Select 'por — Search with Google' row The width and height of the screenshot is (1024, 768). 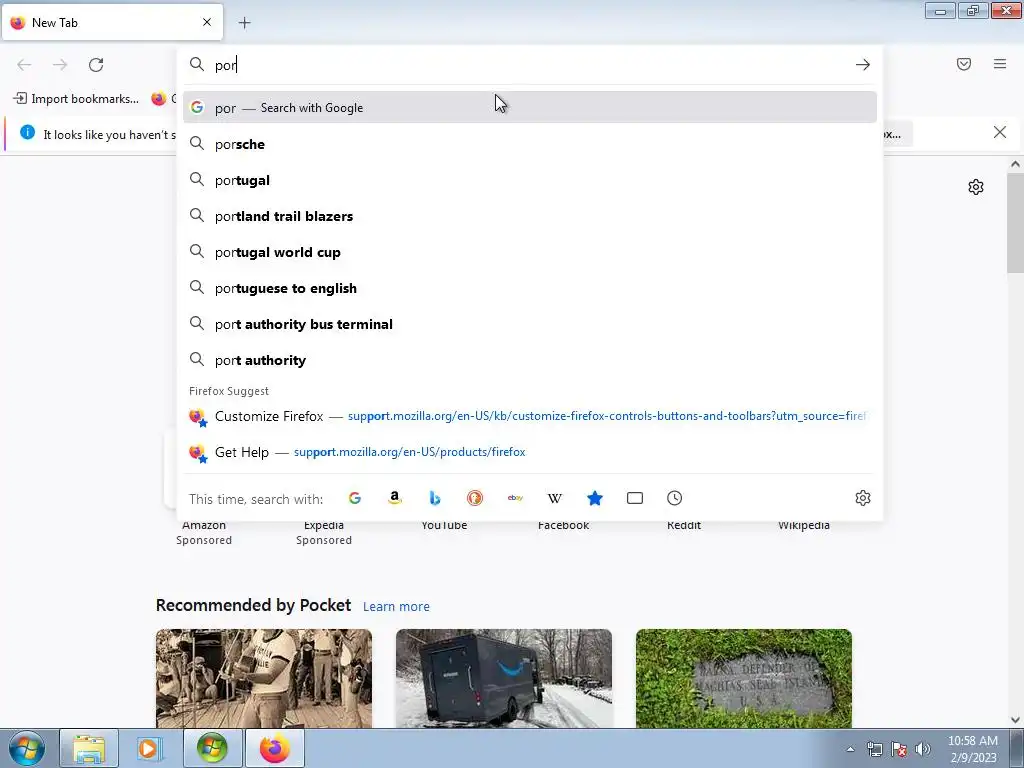pos(530,108)
